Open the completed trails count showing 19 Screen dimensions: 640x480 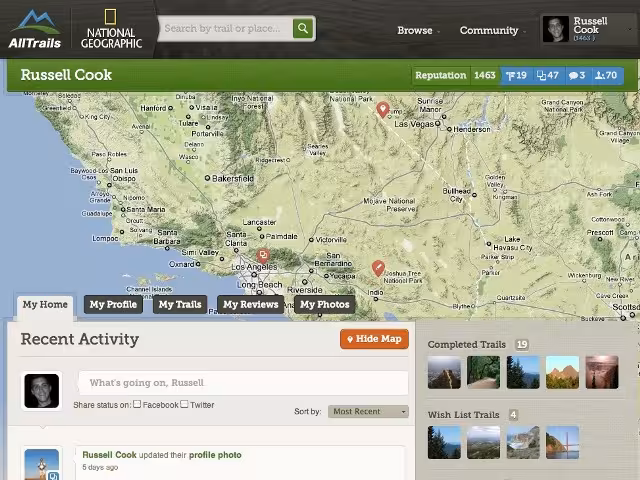tap(522, 344)
